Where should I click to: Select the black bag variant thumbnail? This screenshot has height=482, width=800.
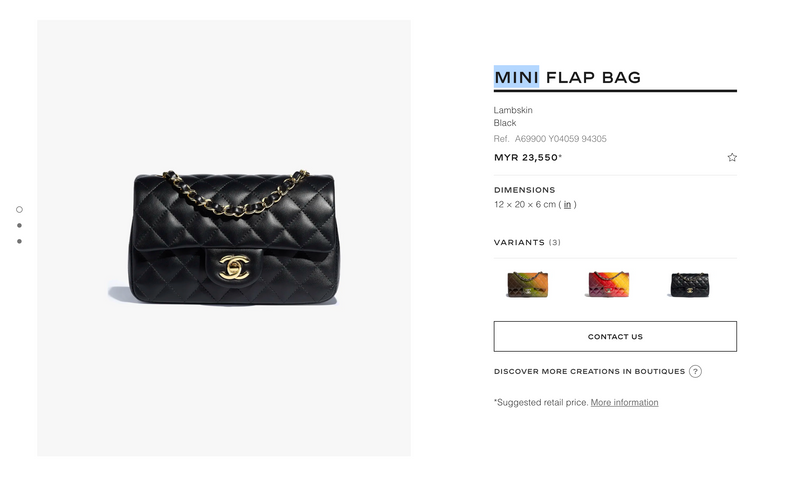[x=690, y=284]
